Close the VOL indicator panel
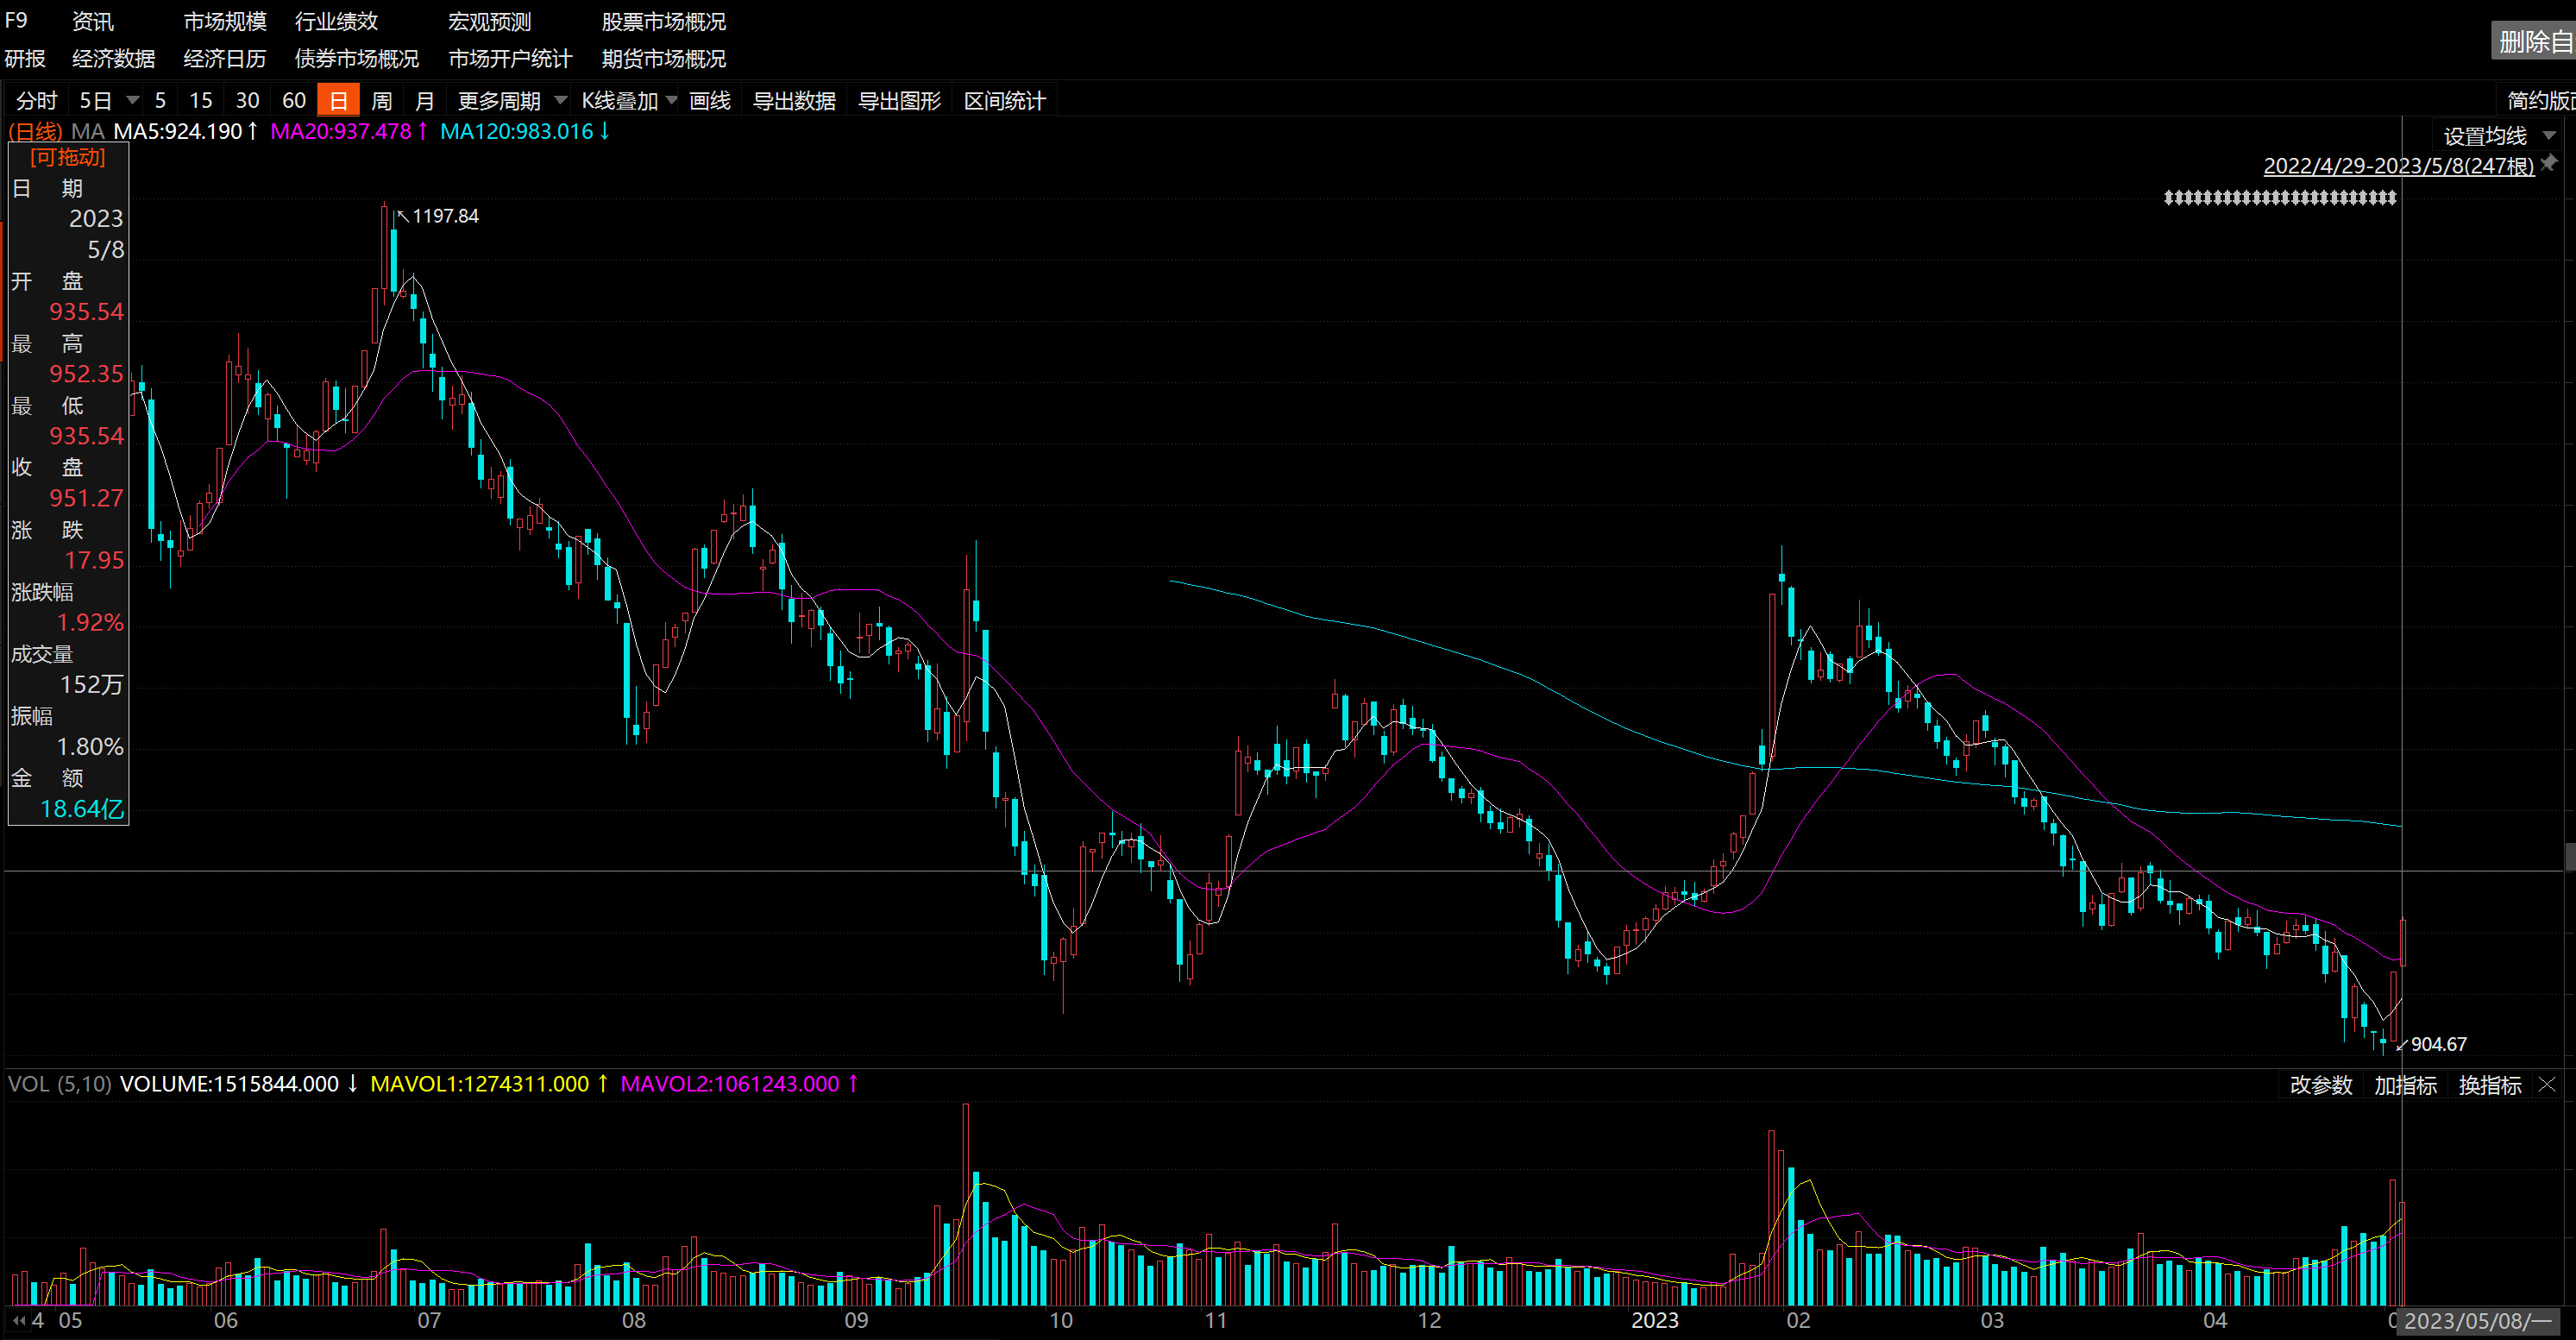Viewport: 2576px width, 1340px height. [x=2547, y=1084]
